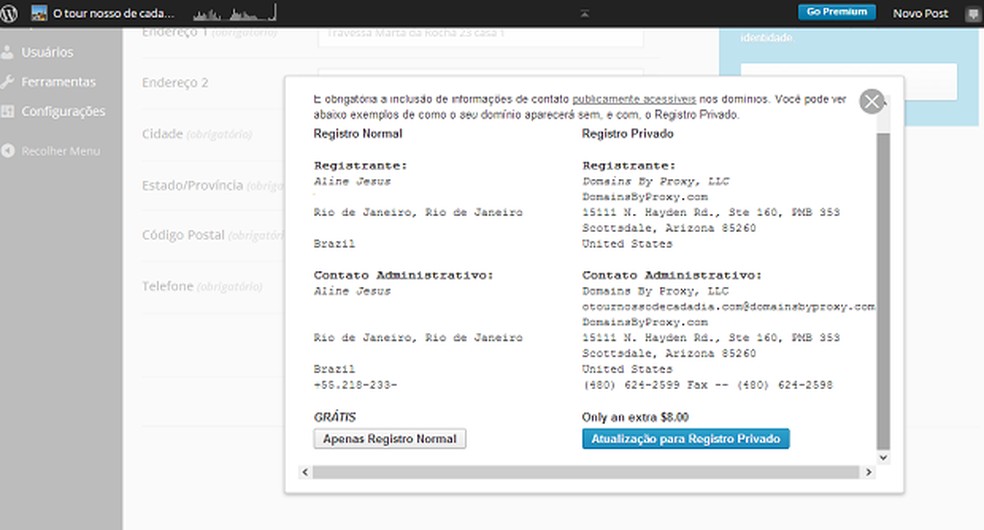Click the otournossodecadadia.com proxy email text
The image size is (984, 530).
(x=729, y=307)
